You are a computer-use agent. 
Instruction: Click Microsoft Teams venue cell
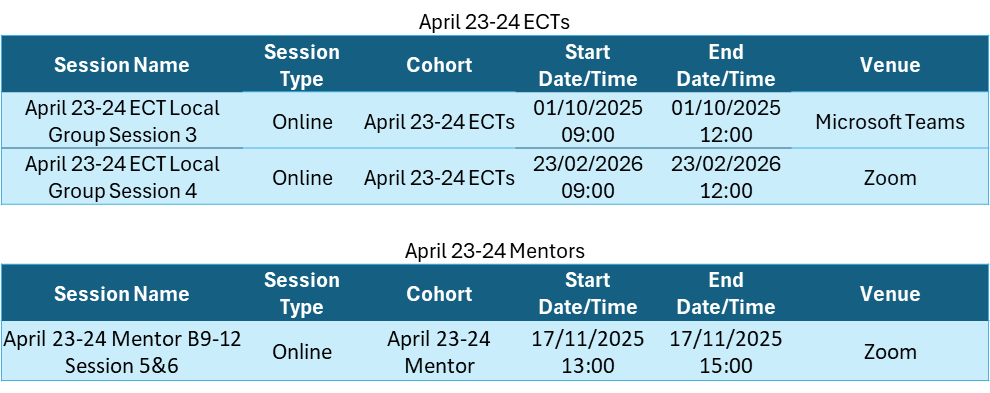[x=890, y=121]
